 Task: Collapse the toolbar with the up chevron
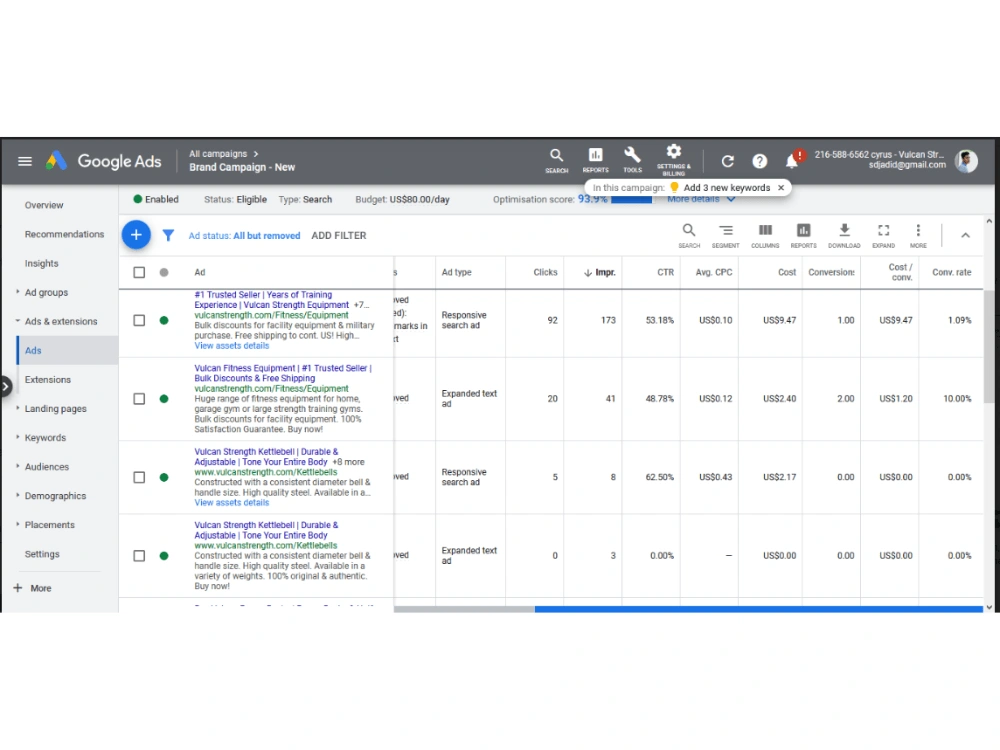[x=966, y=235]
